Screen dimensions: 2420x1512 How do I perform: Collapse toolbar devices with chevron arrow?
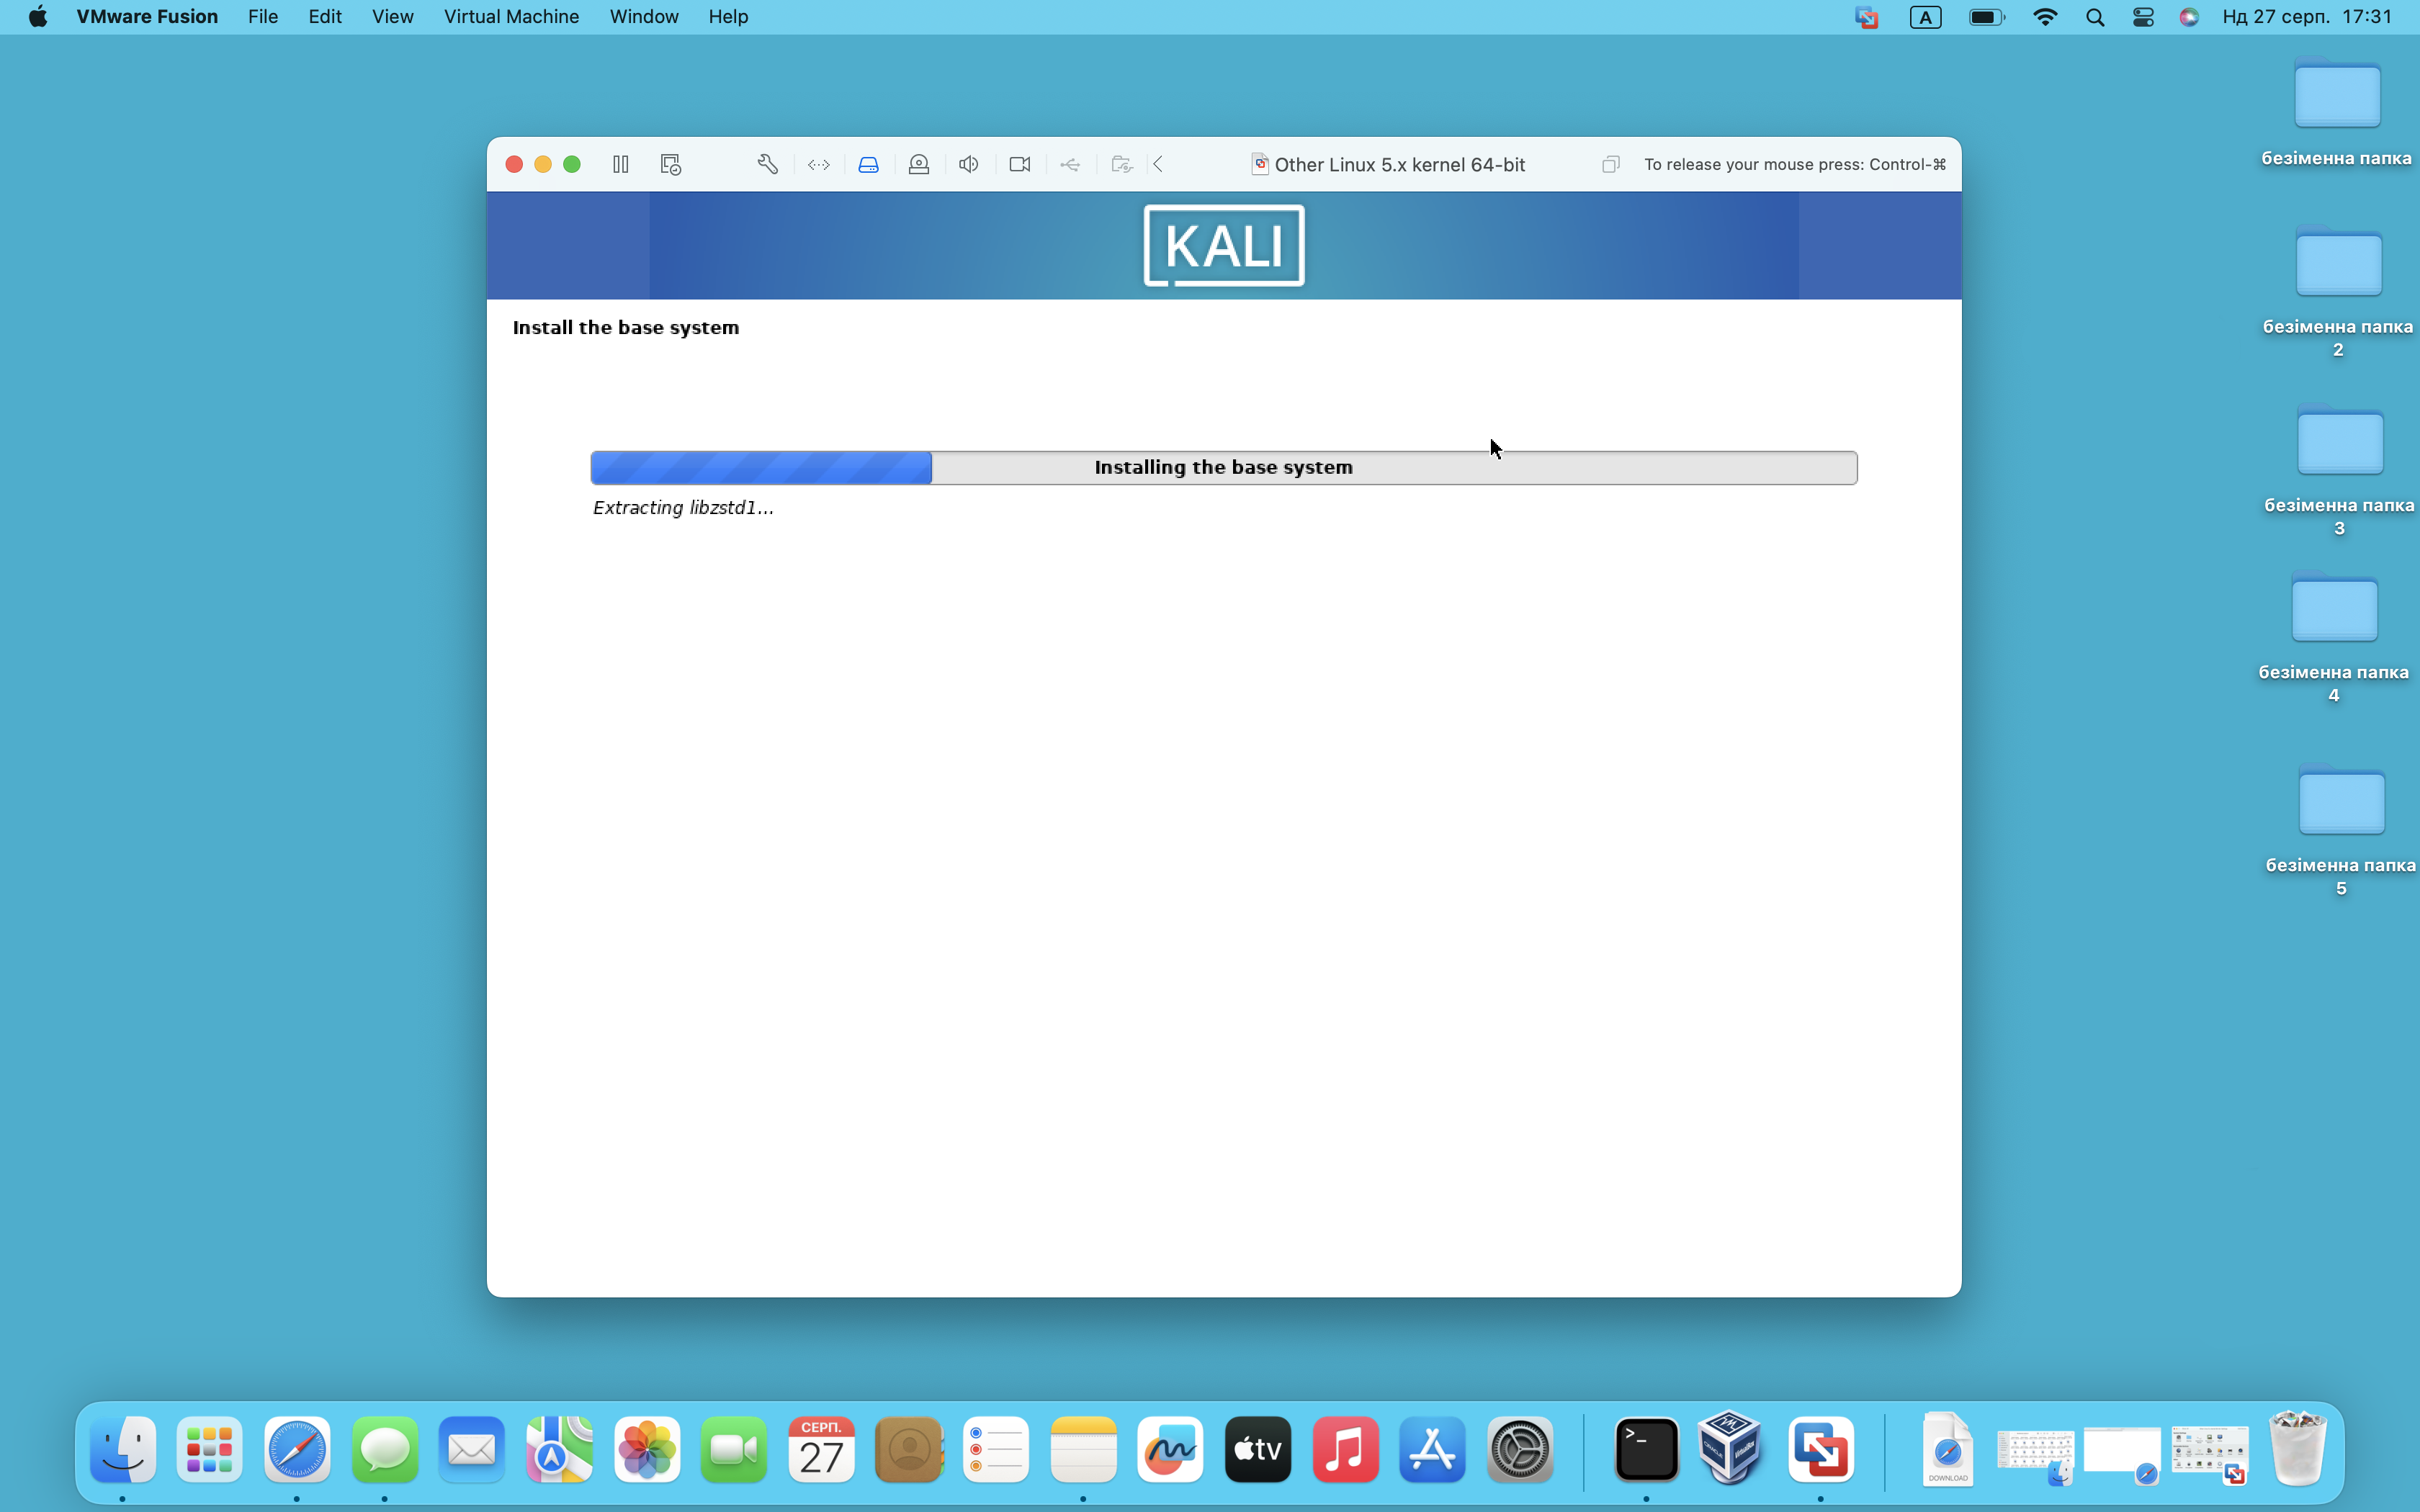(x=1158, y=164)
